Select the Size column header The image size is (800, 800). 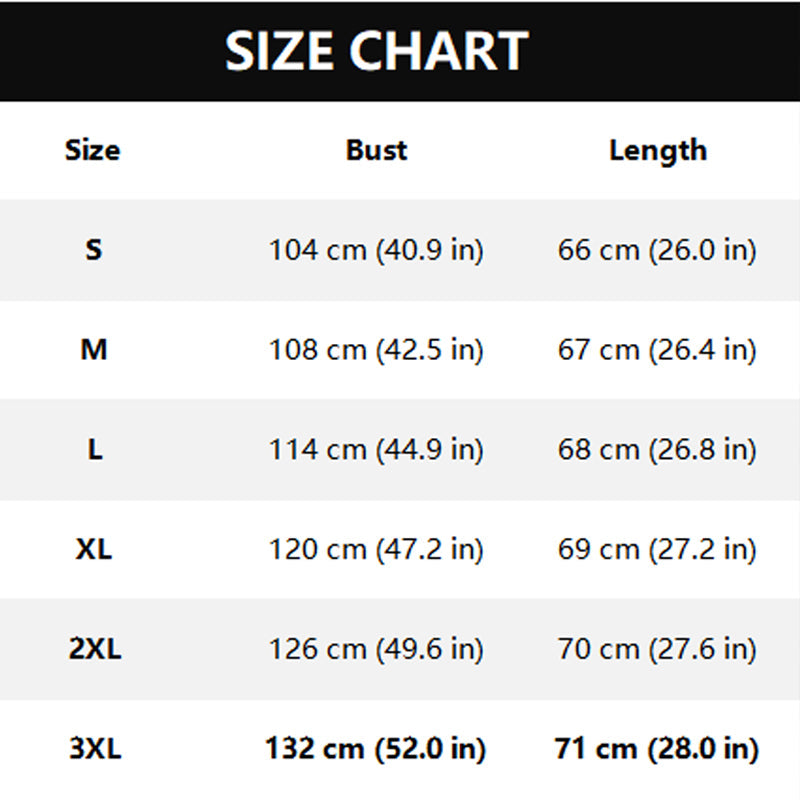93,150
